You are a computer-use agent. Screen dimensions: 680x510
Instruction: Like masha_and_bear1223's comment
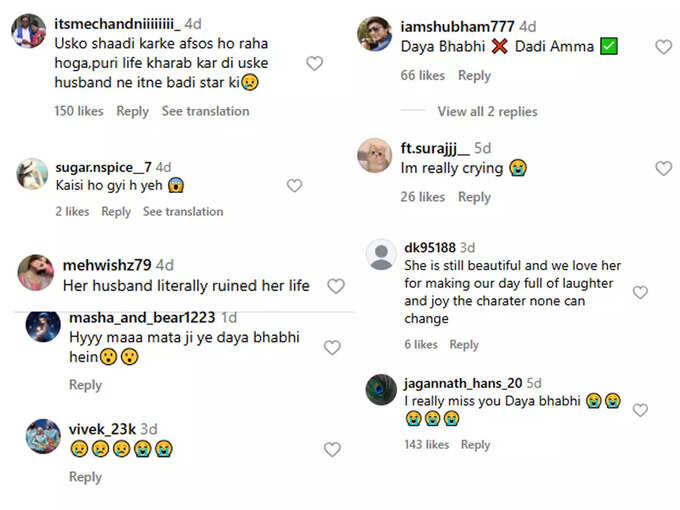click(332, 347)
